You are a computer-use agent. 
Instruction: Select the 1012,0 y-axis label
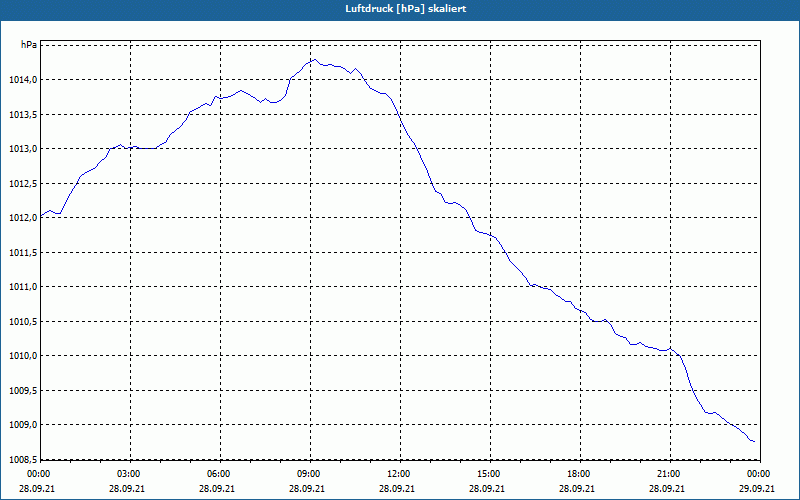(x=23, y=218)
